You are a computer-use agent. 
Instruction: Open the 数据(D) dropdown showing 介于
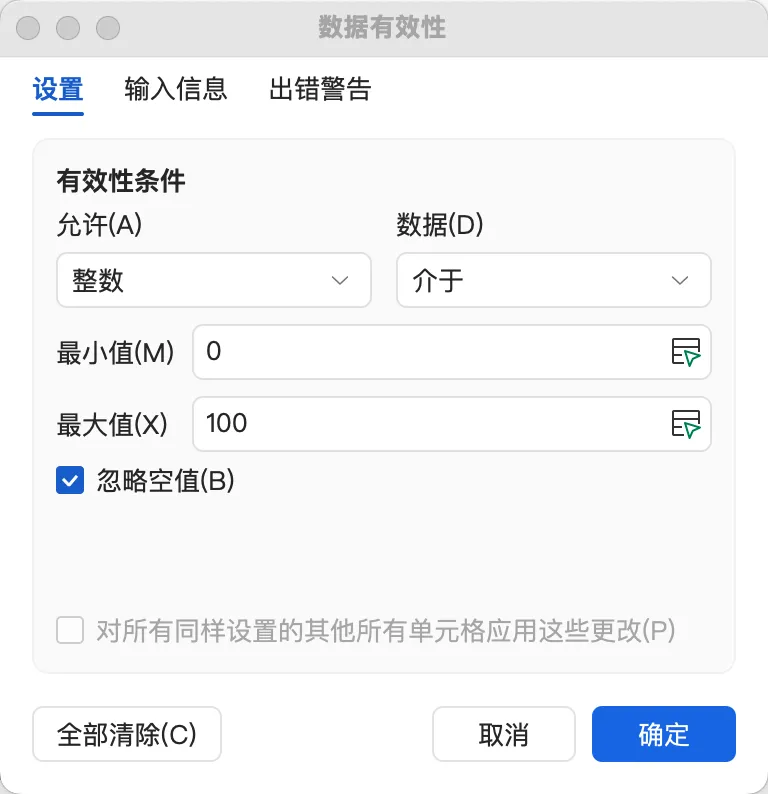[x=554, y=280]
